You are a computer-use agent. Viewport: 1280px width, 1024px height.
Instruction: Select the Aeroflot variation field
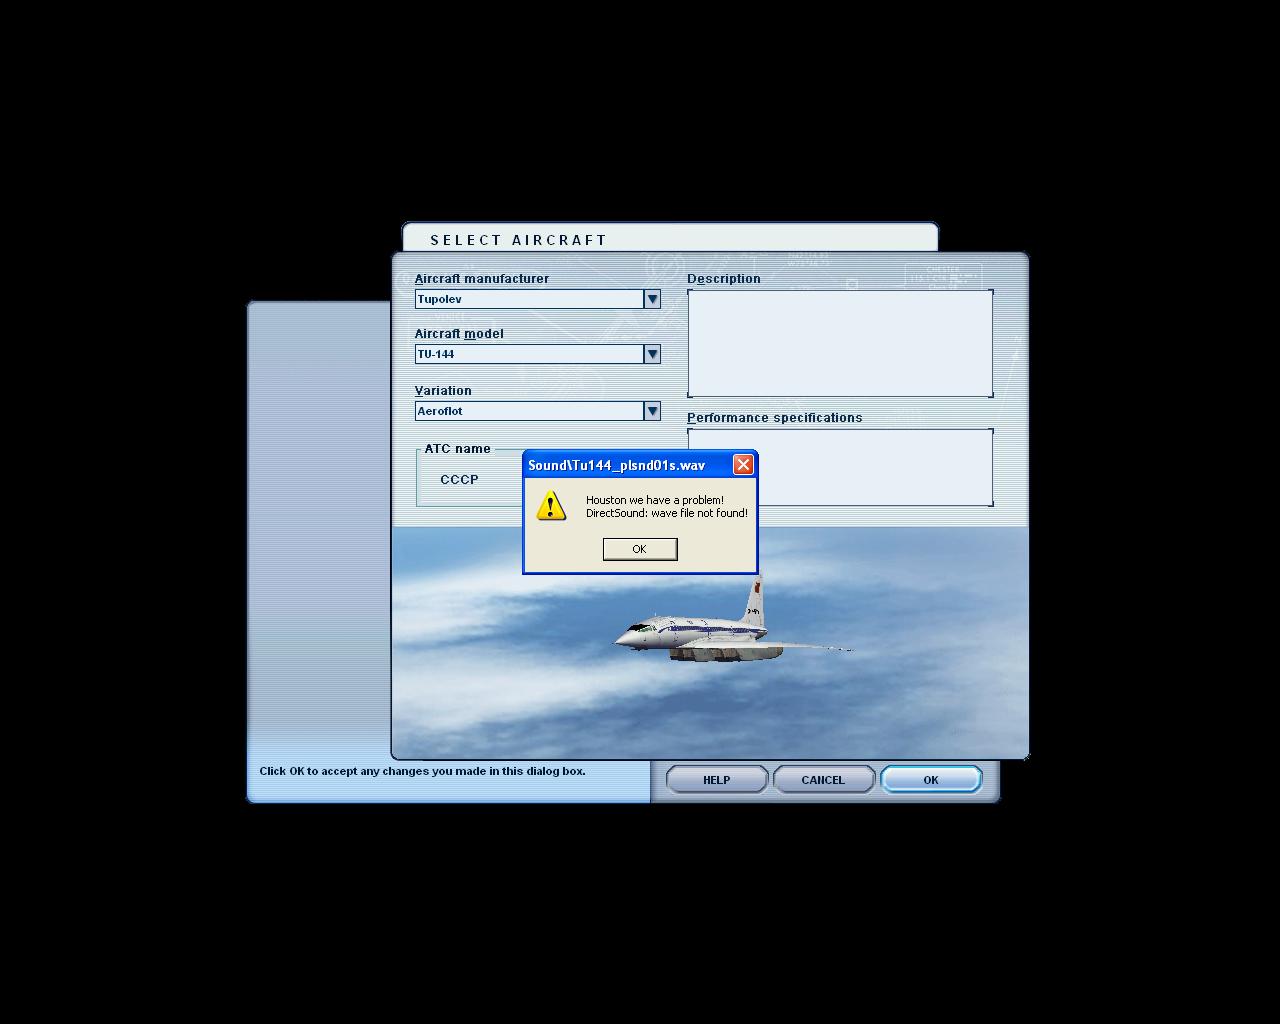point(529,411)
